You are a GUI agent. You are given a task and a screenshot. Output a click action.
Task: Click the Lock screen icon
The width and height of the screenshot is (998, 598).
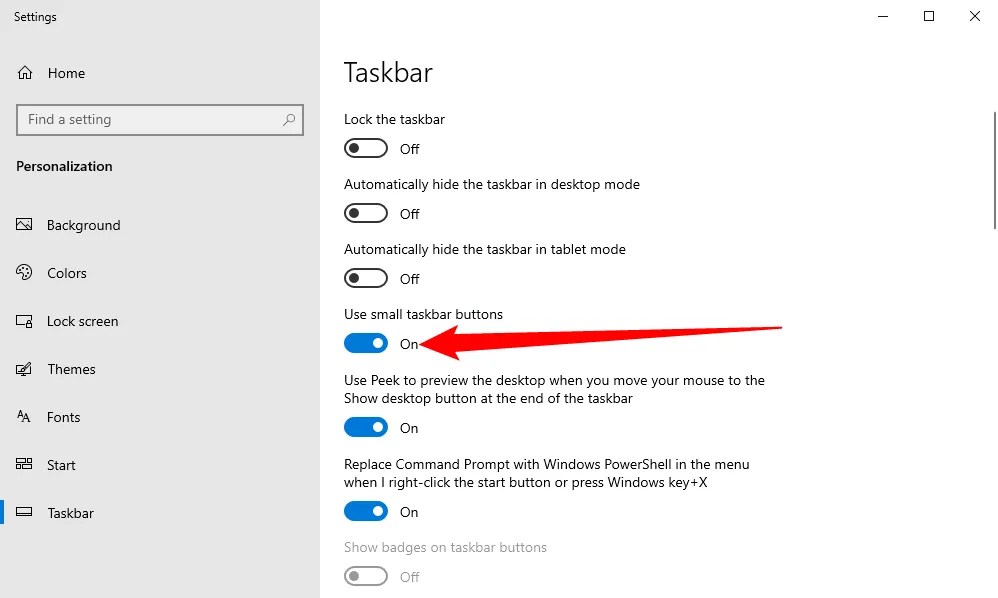pyautogui.click(x=24, y=321)
